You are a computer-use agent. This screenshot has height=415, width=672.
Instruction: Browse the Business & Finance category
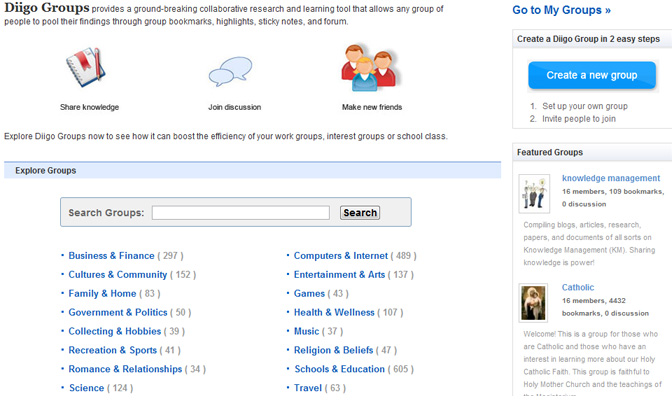click(x=111, y=256)
